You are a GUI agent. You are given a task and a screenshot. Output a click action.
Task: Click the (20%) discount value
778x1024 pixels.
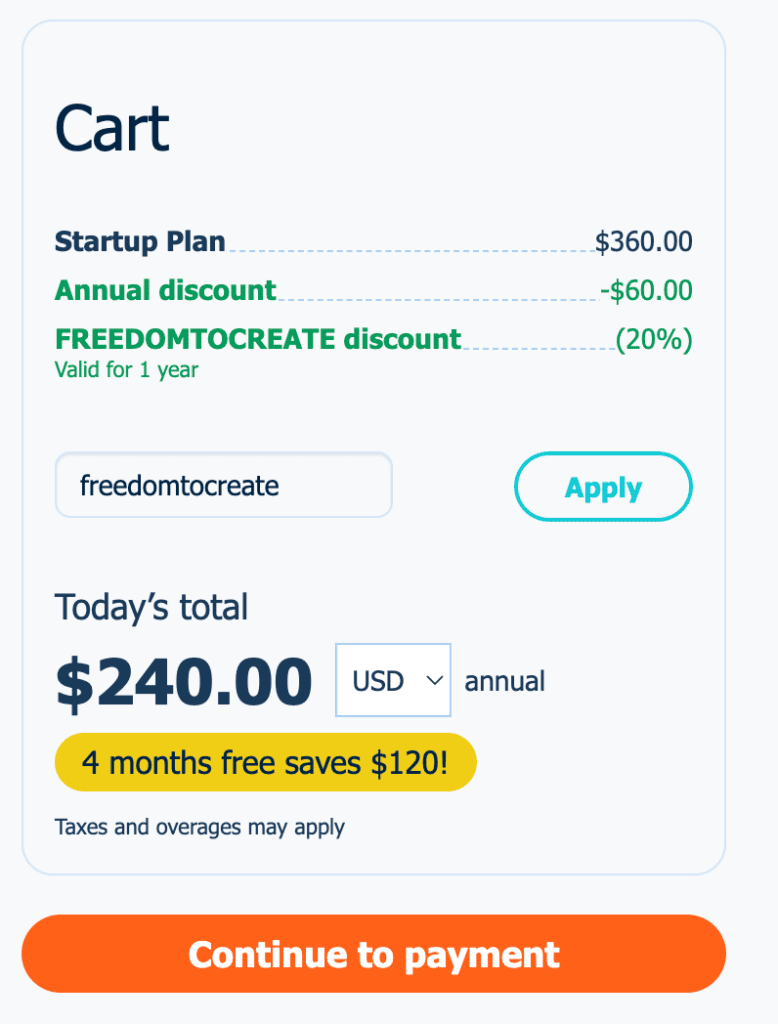tap(654, 340)
